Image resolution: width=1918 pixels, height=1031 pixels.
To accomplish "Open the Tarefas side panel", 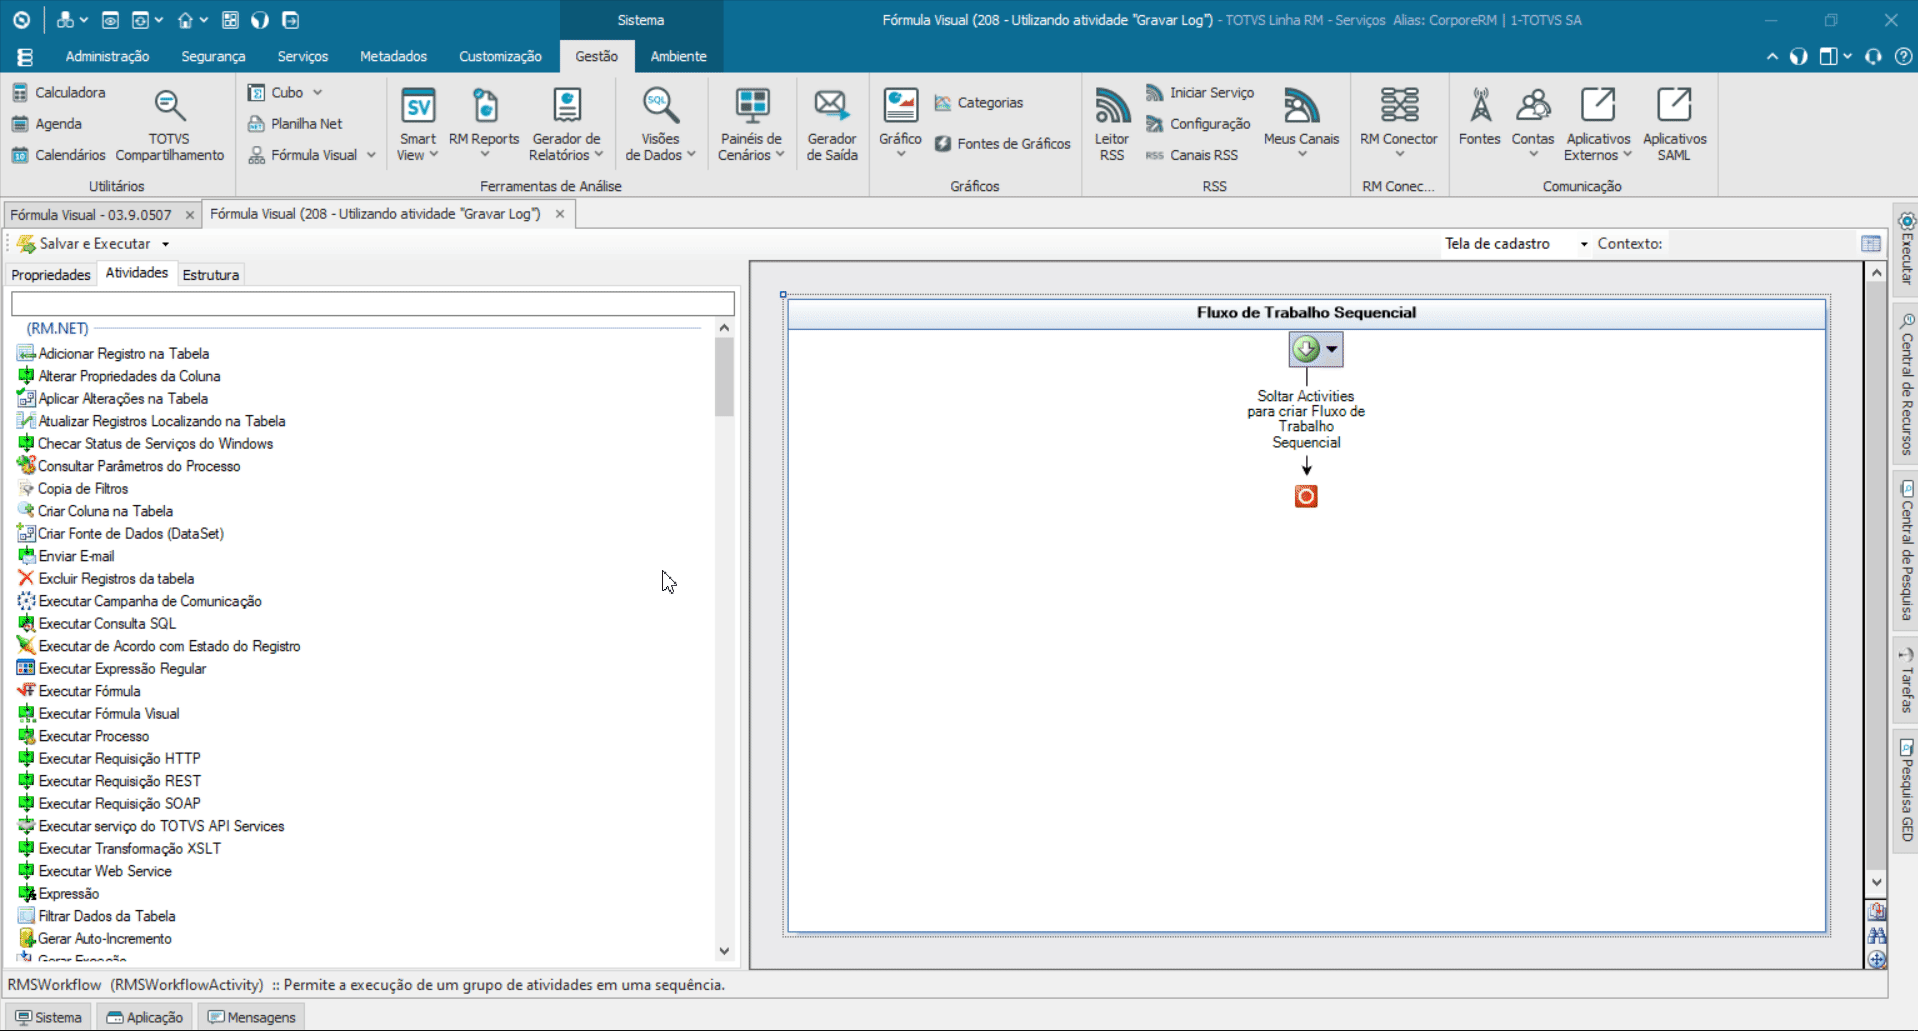I will point(1906,679).
